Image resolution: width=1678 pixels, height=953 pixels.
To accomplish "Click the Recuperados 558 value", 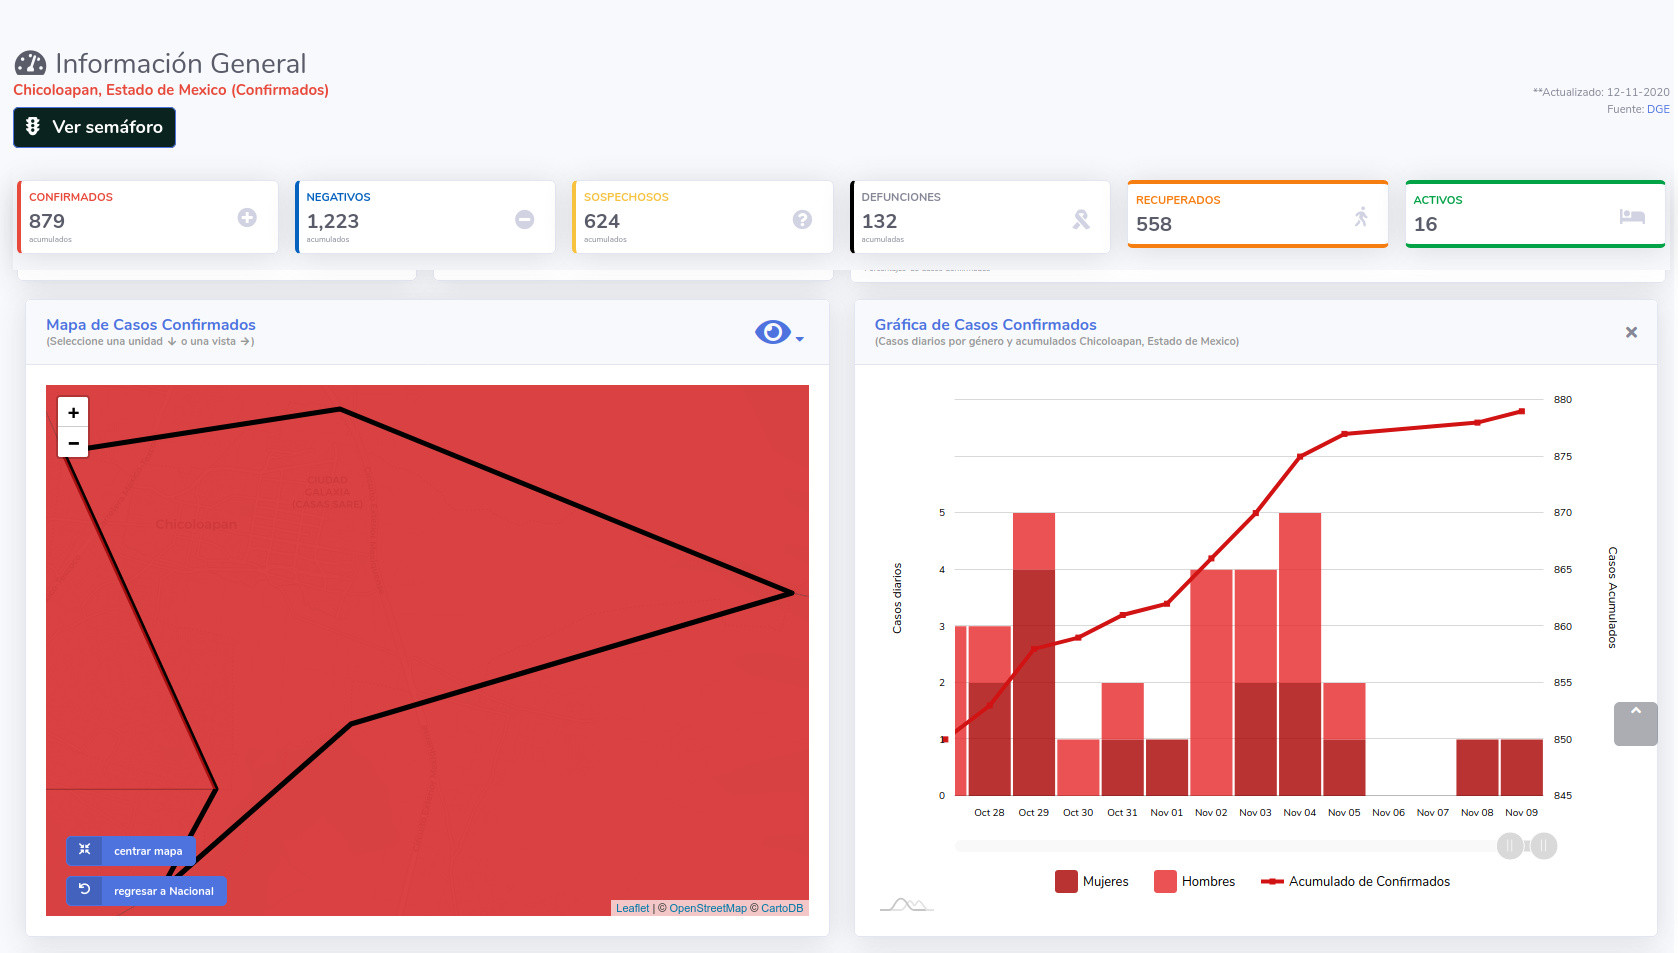I will (x=1154, y=224).
